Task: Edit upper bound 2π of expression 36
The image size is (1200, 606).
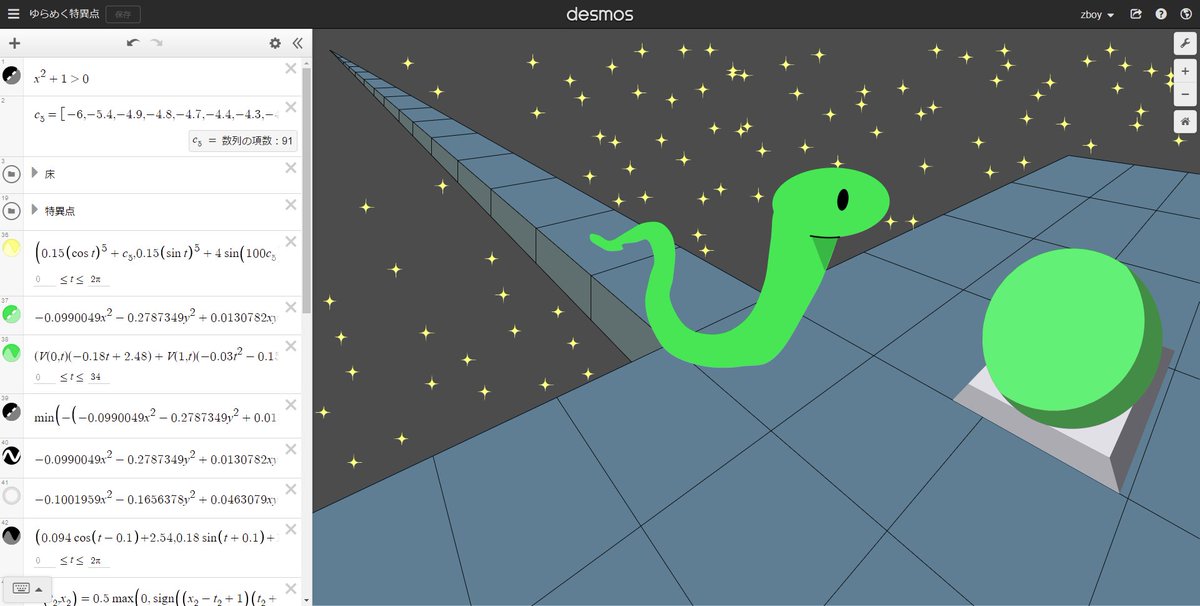Action: (99, 280)
